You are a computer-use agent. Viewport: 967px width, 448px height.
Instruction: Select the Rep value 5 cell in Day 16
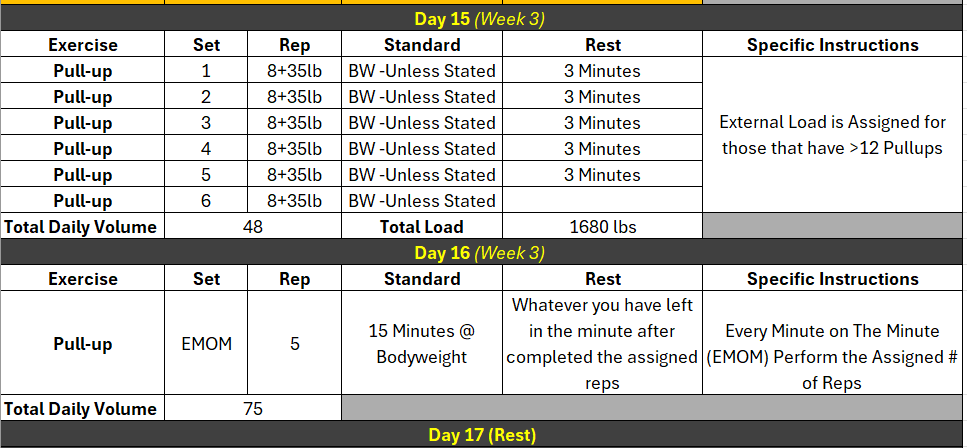(294, 344)
